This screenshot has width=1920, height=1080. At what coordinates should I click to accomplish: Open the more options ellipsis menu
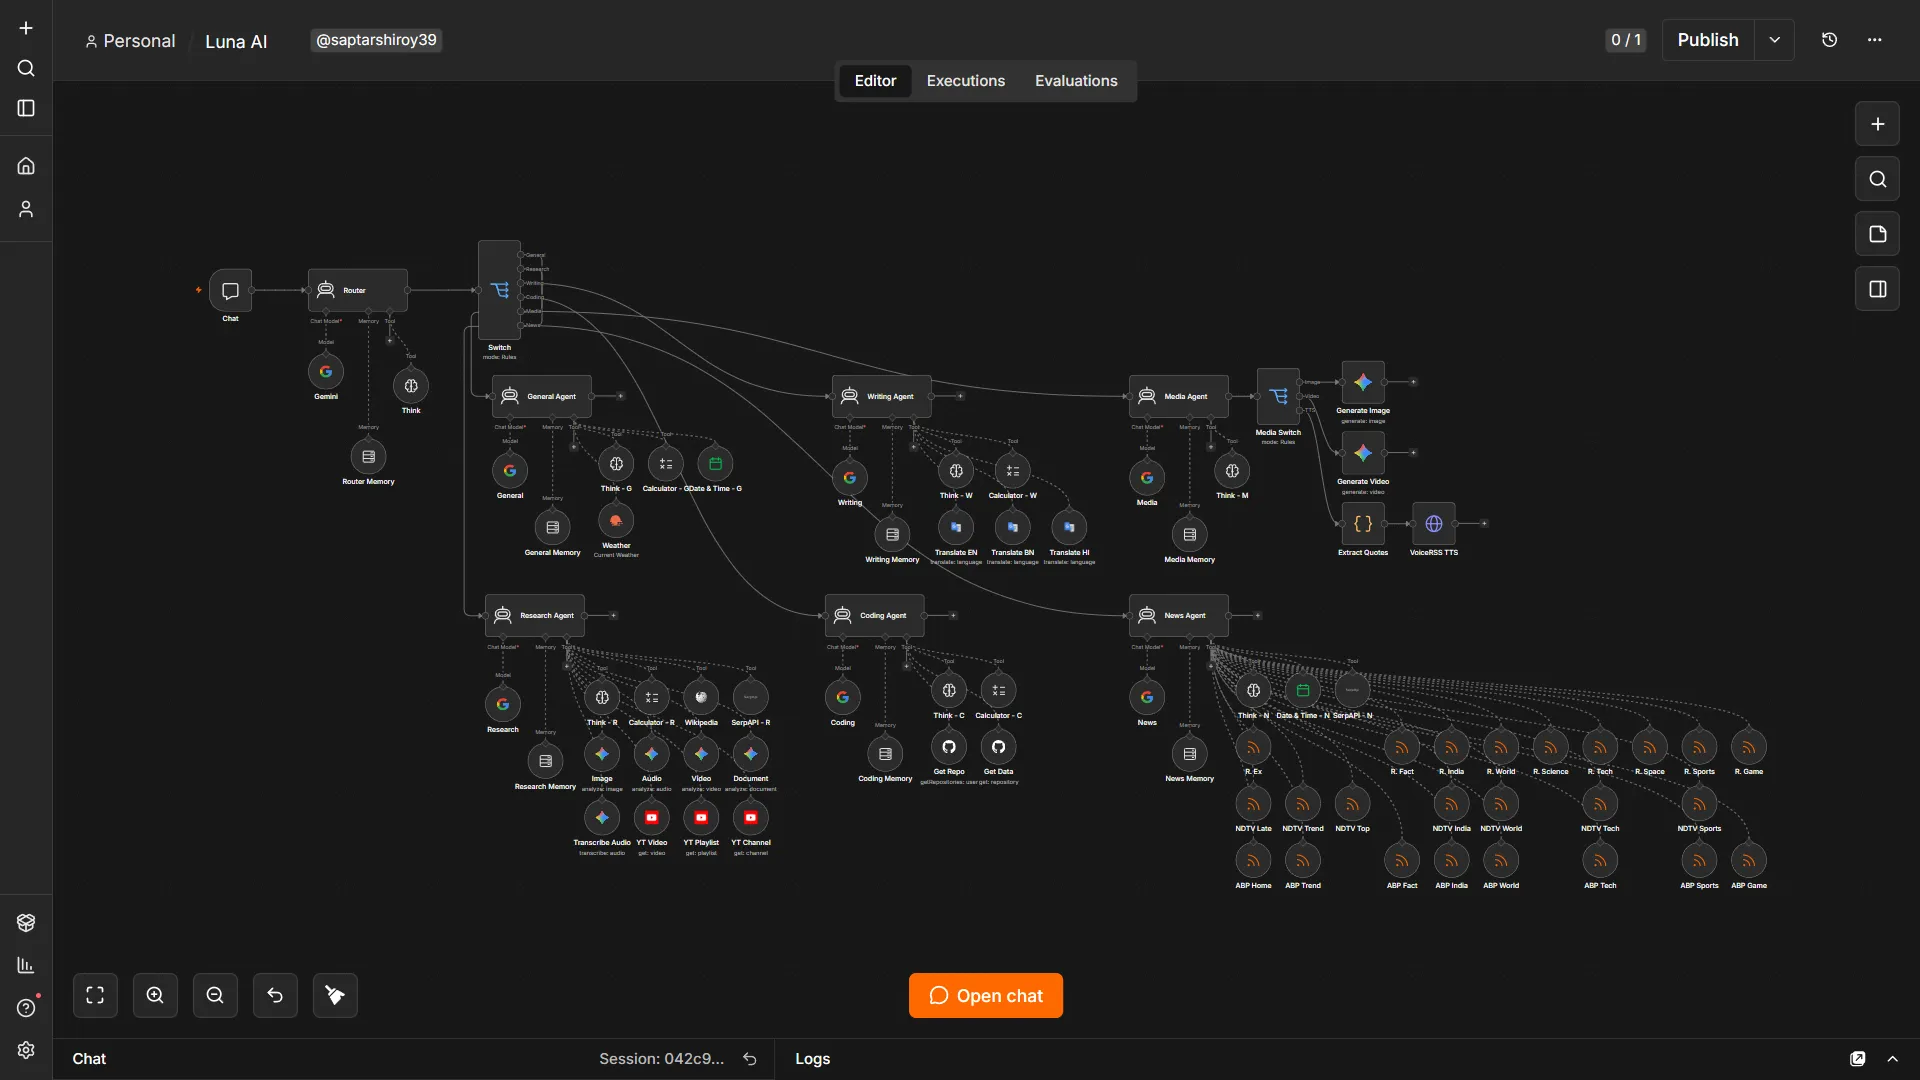(1874, 40)
